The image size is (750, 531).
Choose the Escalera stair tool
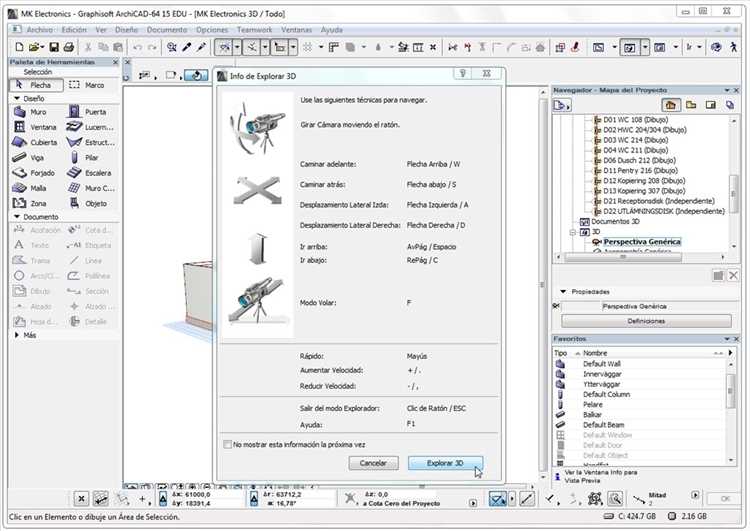coord(89,173)
